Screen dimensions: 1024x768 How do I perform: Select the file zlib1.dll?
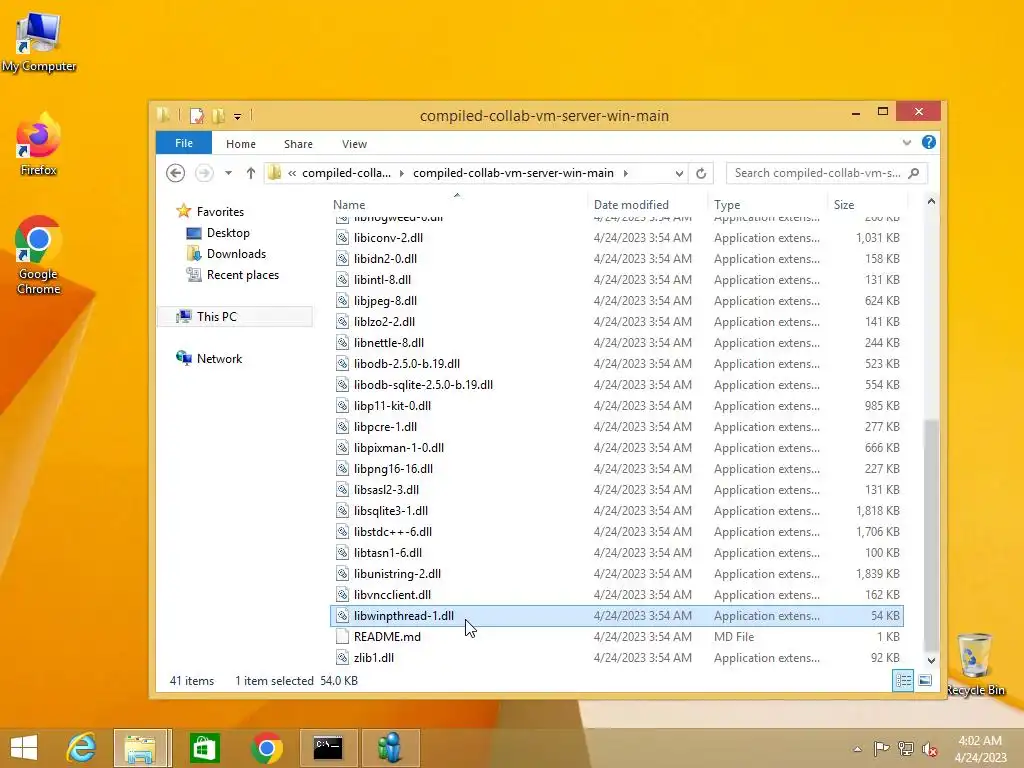616,658
